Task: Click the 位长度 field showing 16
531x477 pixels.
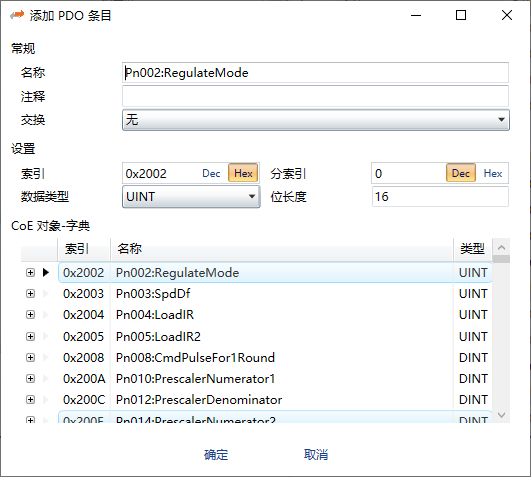Action: coord(440,196)
